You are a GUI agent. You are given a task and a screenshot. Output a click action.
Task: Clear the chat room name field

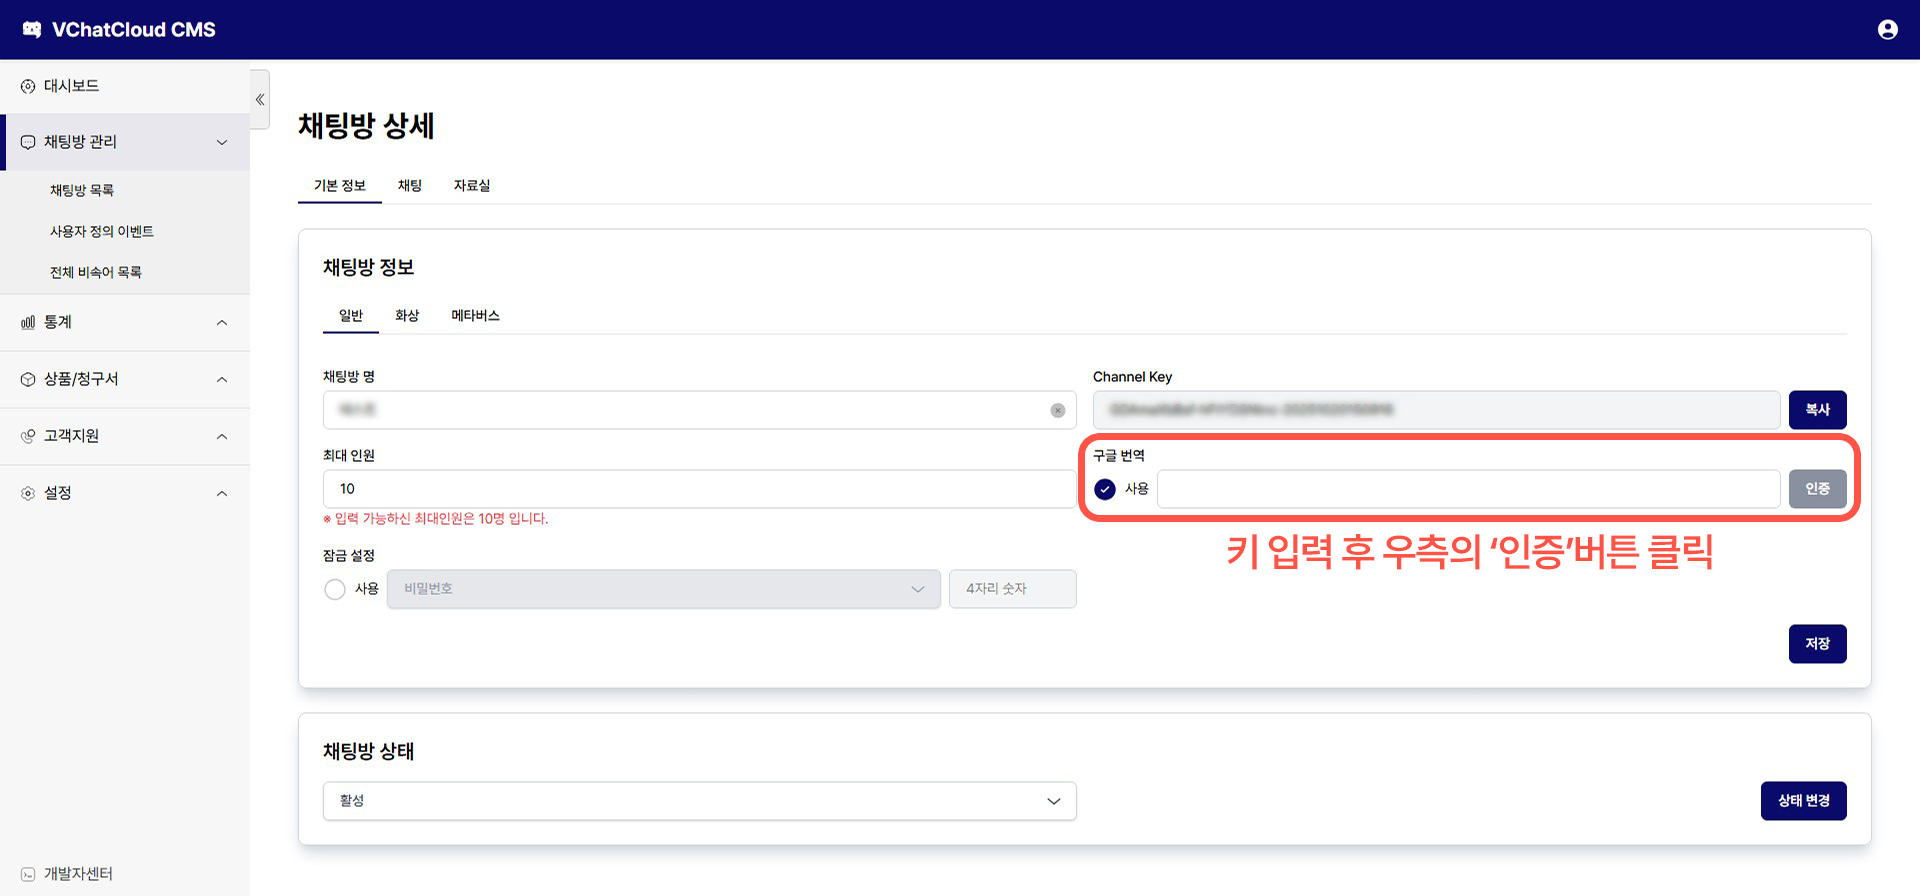click(x=1057, y=411)
